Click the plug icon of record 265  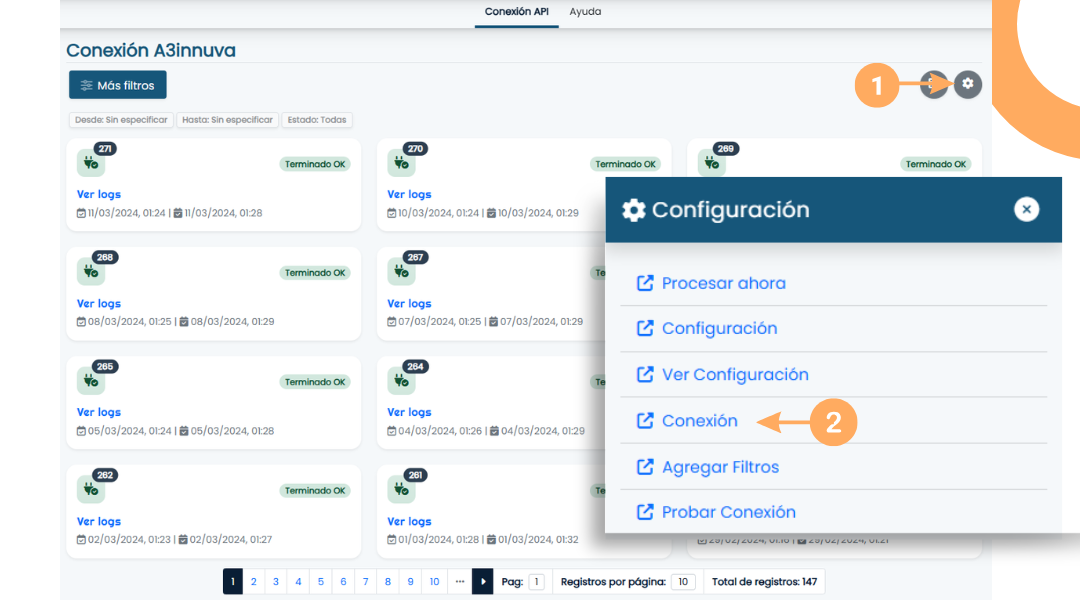click(x=91, y=381)
